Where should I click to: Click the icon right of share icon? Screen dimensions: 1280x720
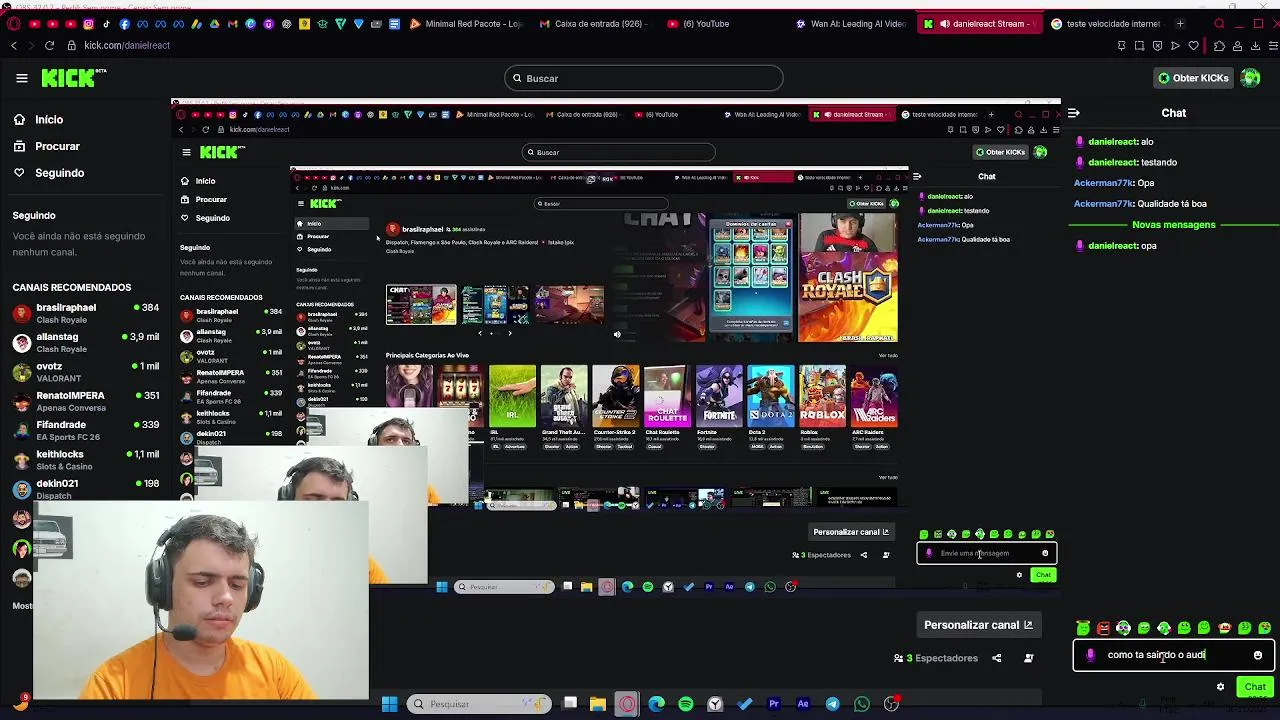tap(1028, 658)
